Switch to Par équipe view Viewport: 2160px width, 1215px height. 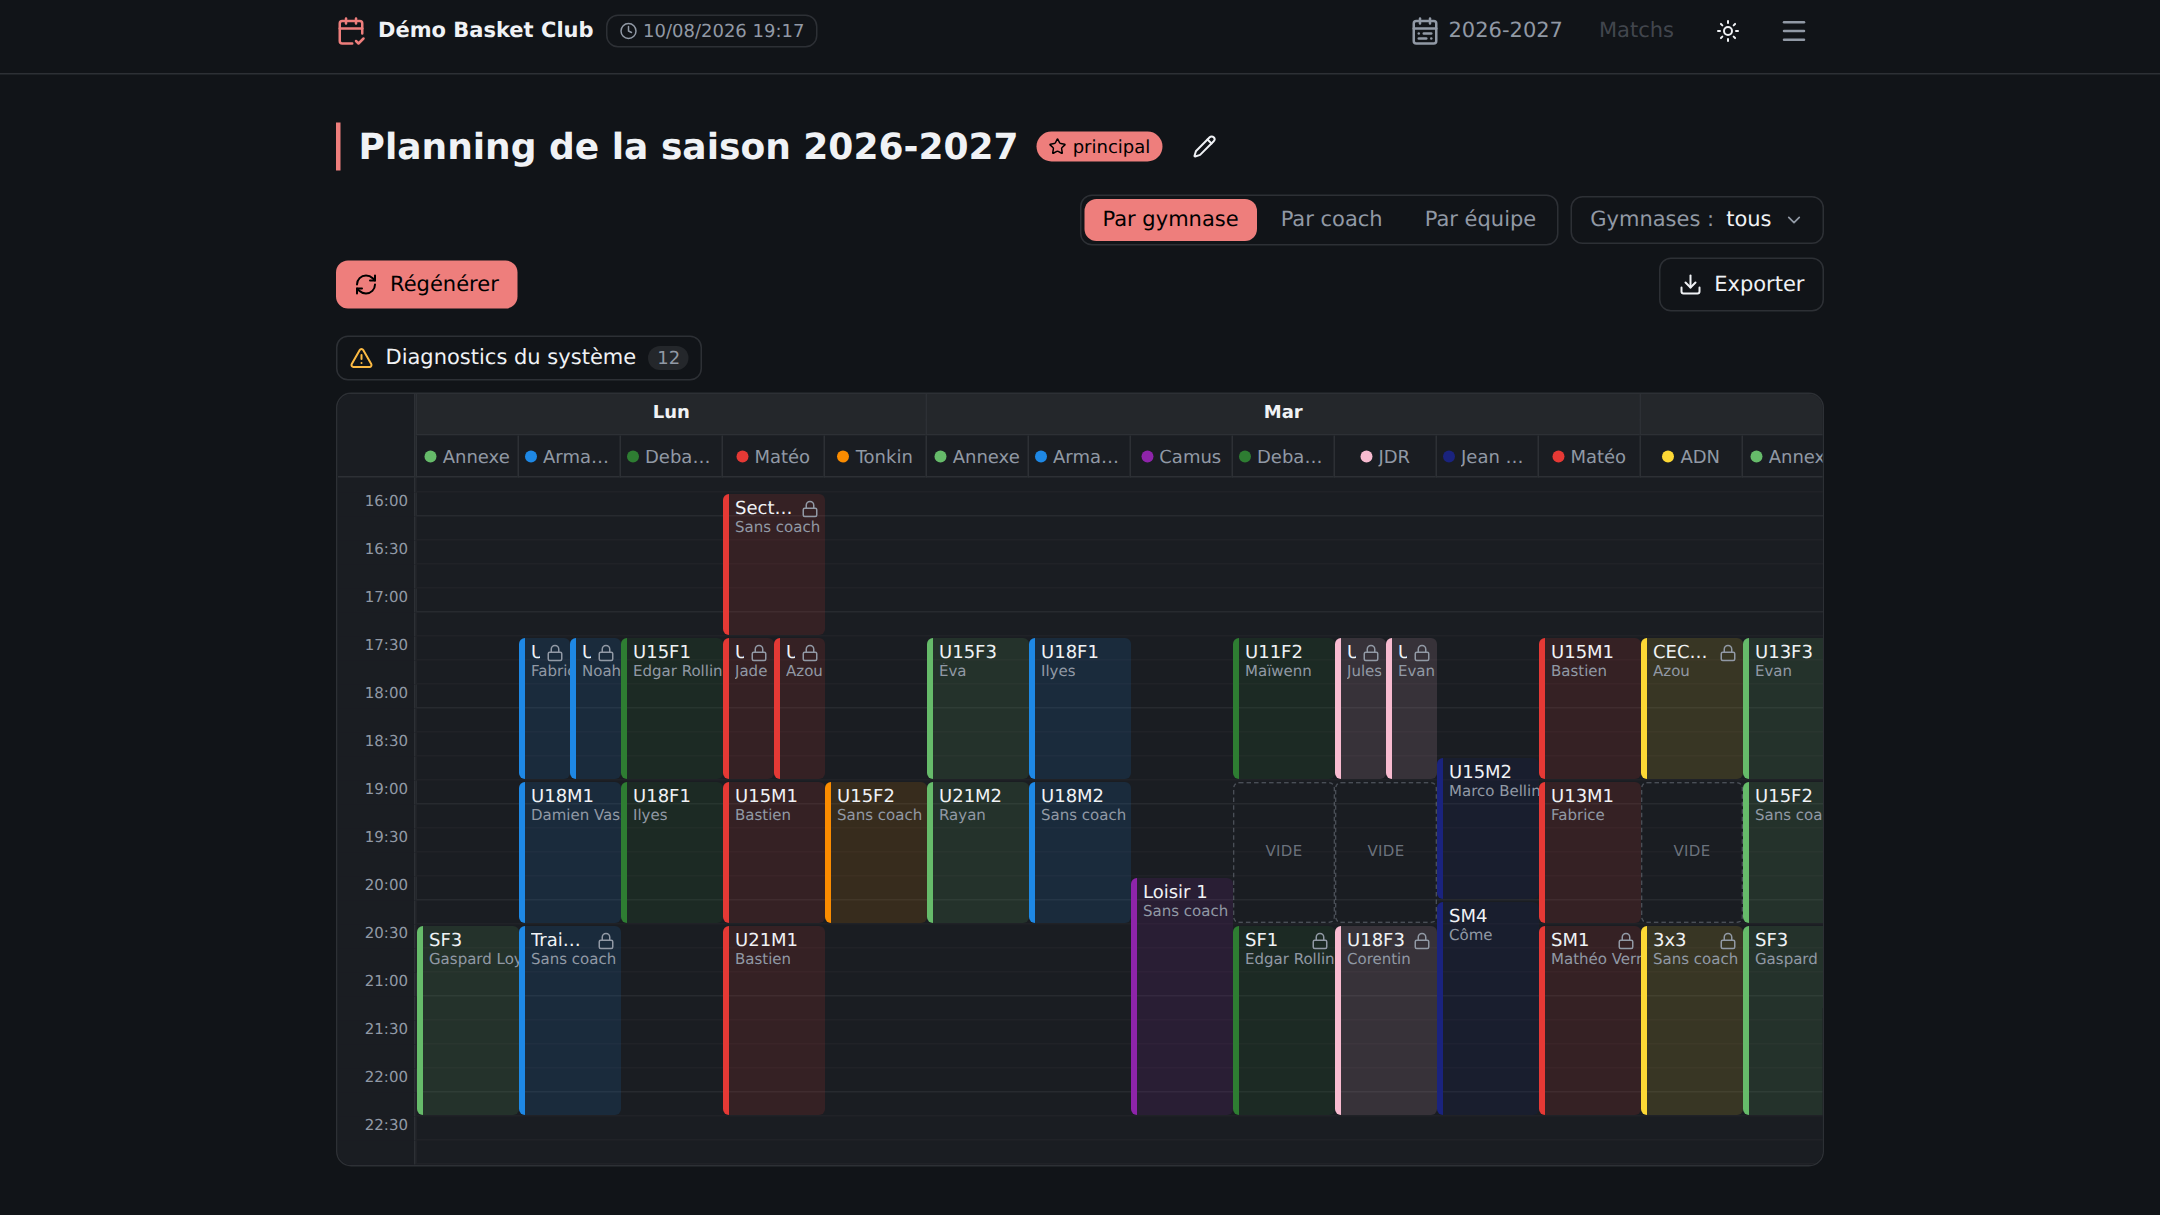1480,220
